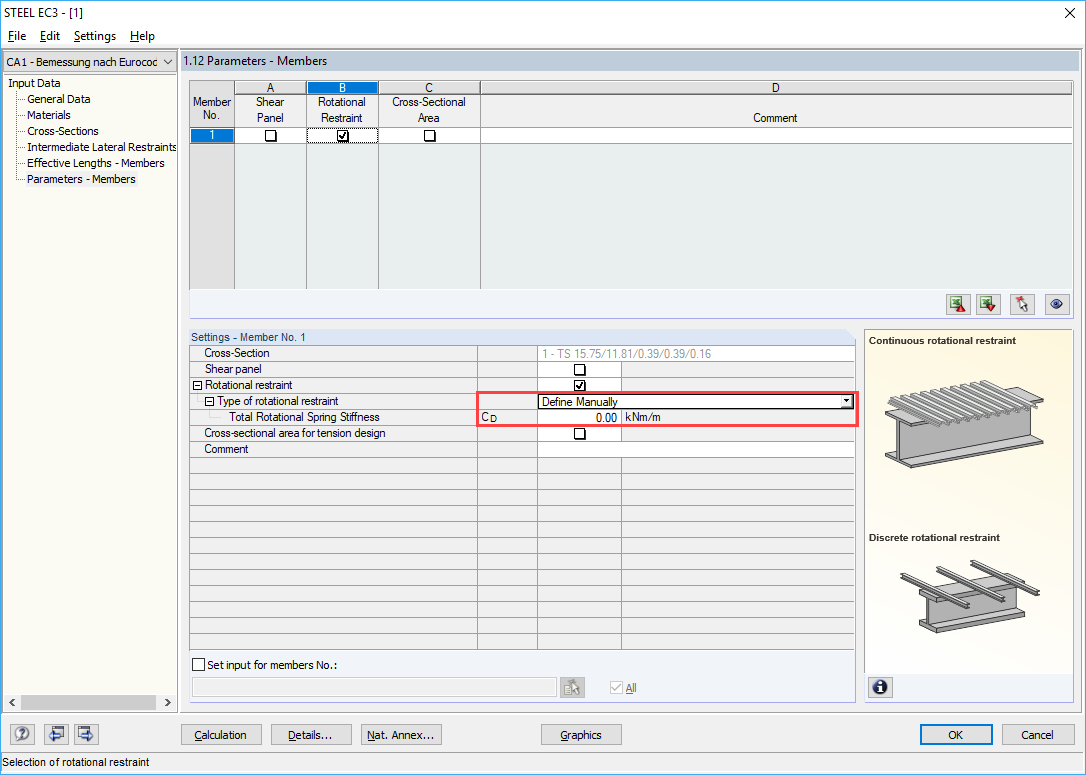Import table data from Excel
This screenshot has width=1086, height=775.
pos(957,304)
